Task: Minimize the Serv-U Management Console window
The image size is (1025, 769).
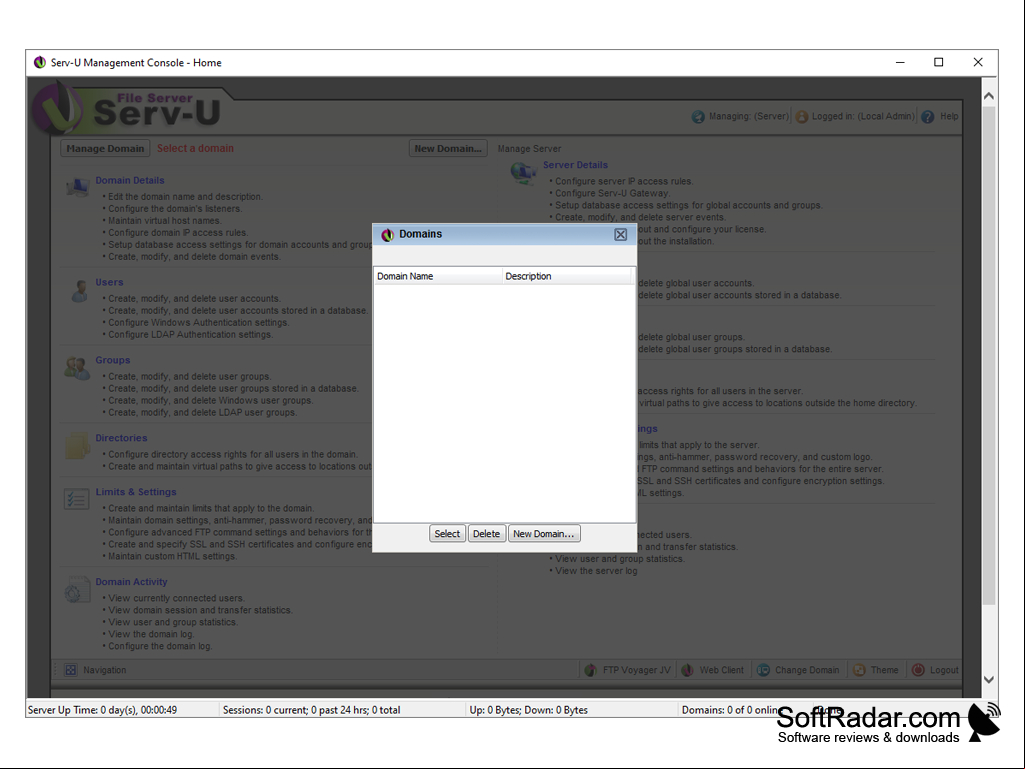Action: (900, 63)
